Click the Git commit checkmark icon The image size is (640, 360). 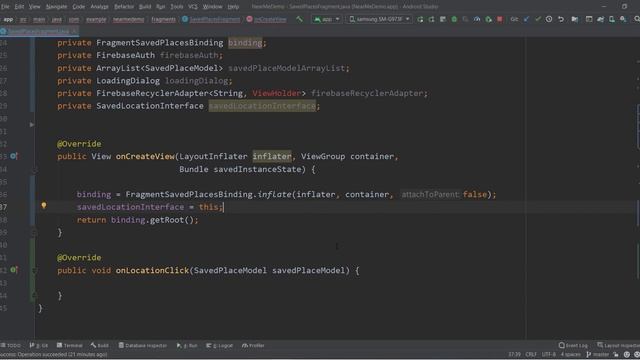pyautogui.click(x=538, y=19)
